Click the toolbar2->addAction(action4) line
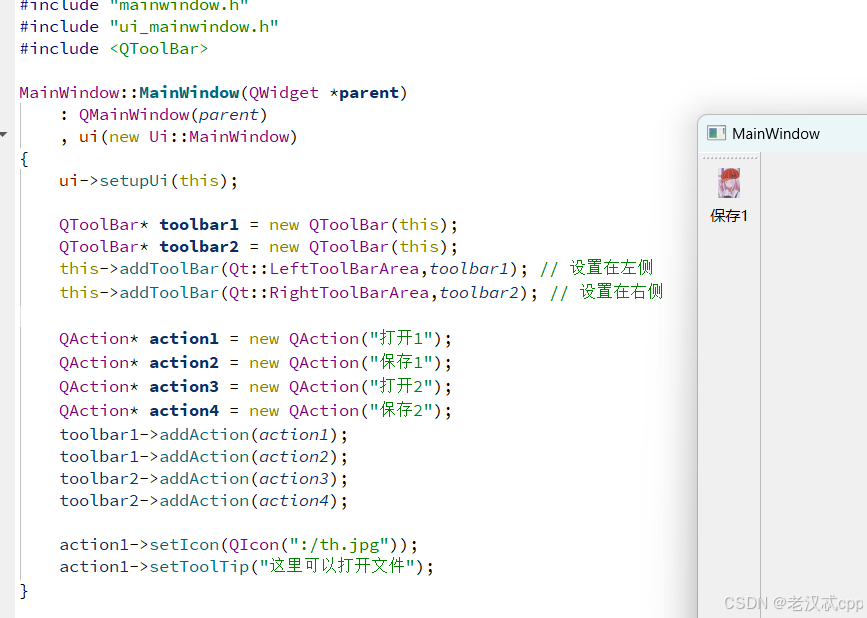 click(x=203, y=501)
